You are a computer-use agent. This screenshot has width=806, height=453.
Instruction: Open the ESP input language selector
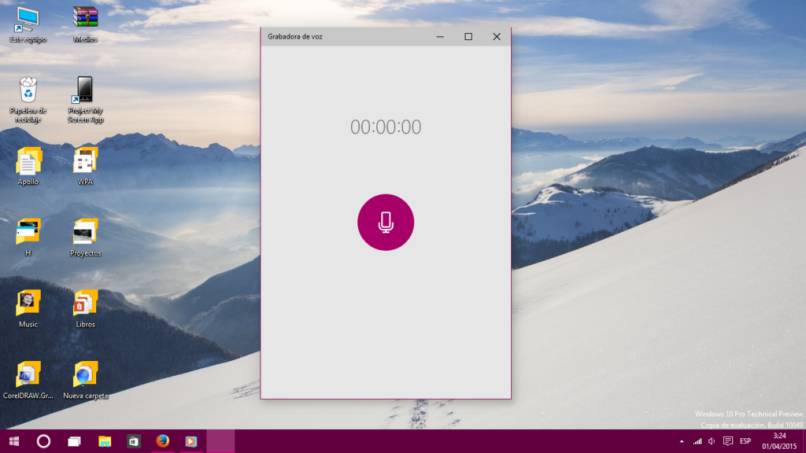746,441
